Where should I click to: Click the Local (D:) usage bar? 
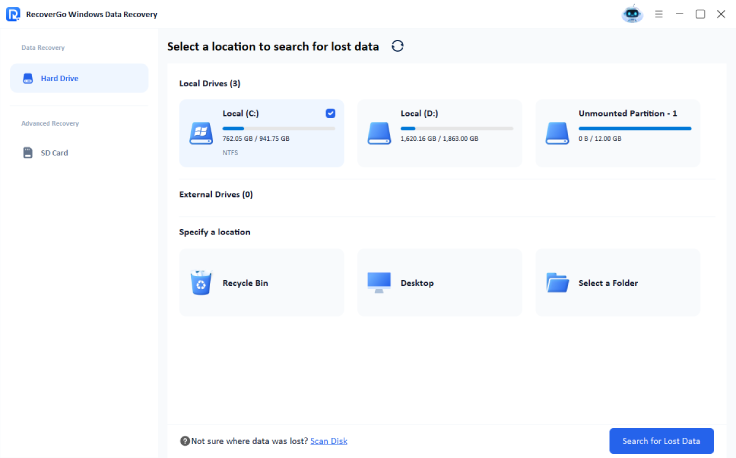(x=457, y=128)
